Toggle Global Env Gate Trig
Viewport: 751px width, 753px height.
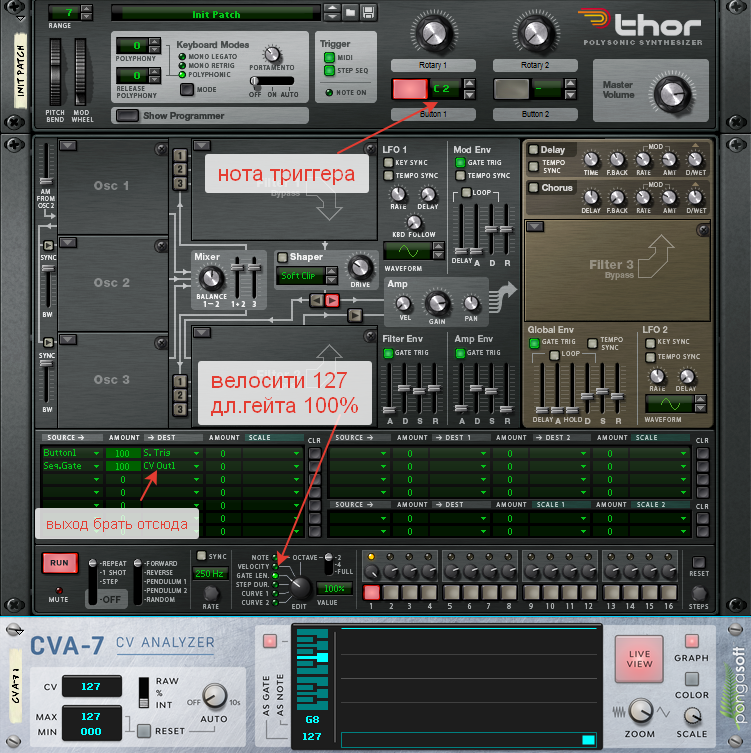[x=534, y=343]
